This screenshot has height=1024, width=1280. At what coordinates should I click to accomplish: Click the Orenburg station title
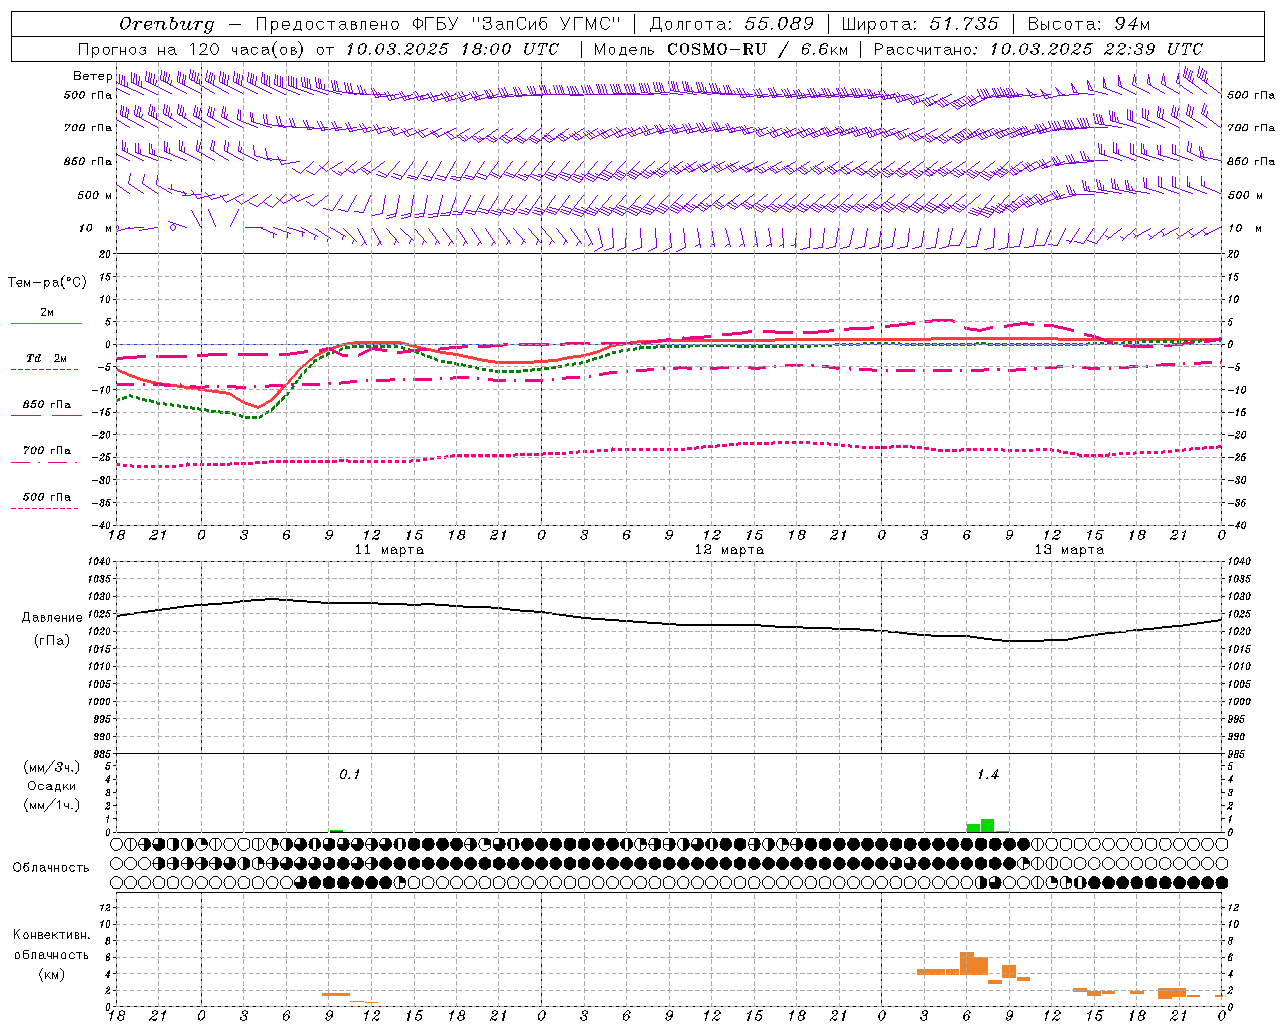[x=167, y=24]
